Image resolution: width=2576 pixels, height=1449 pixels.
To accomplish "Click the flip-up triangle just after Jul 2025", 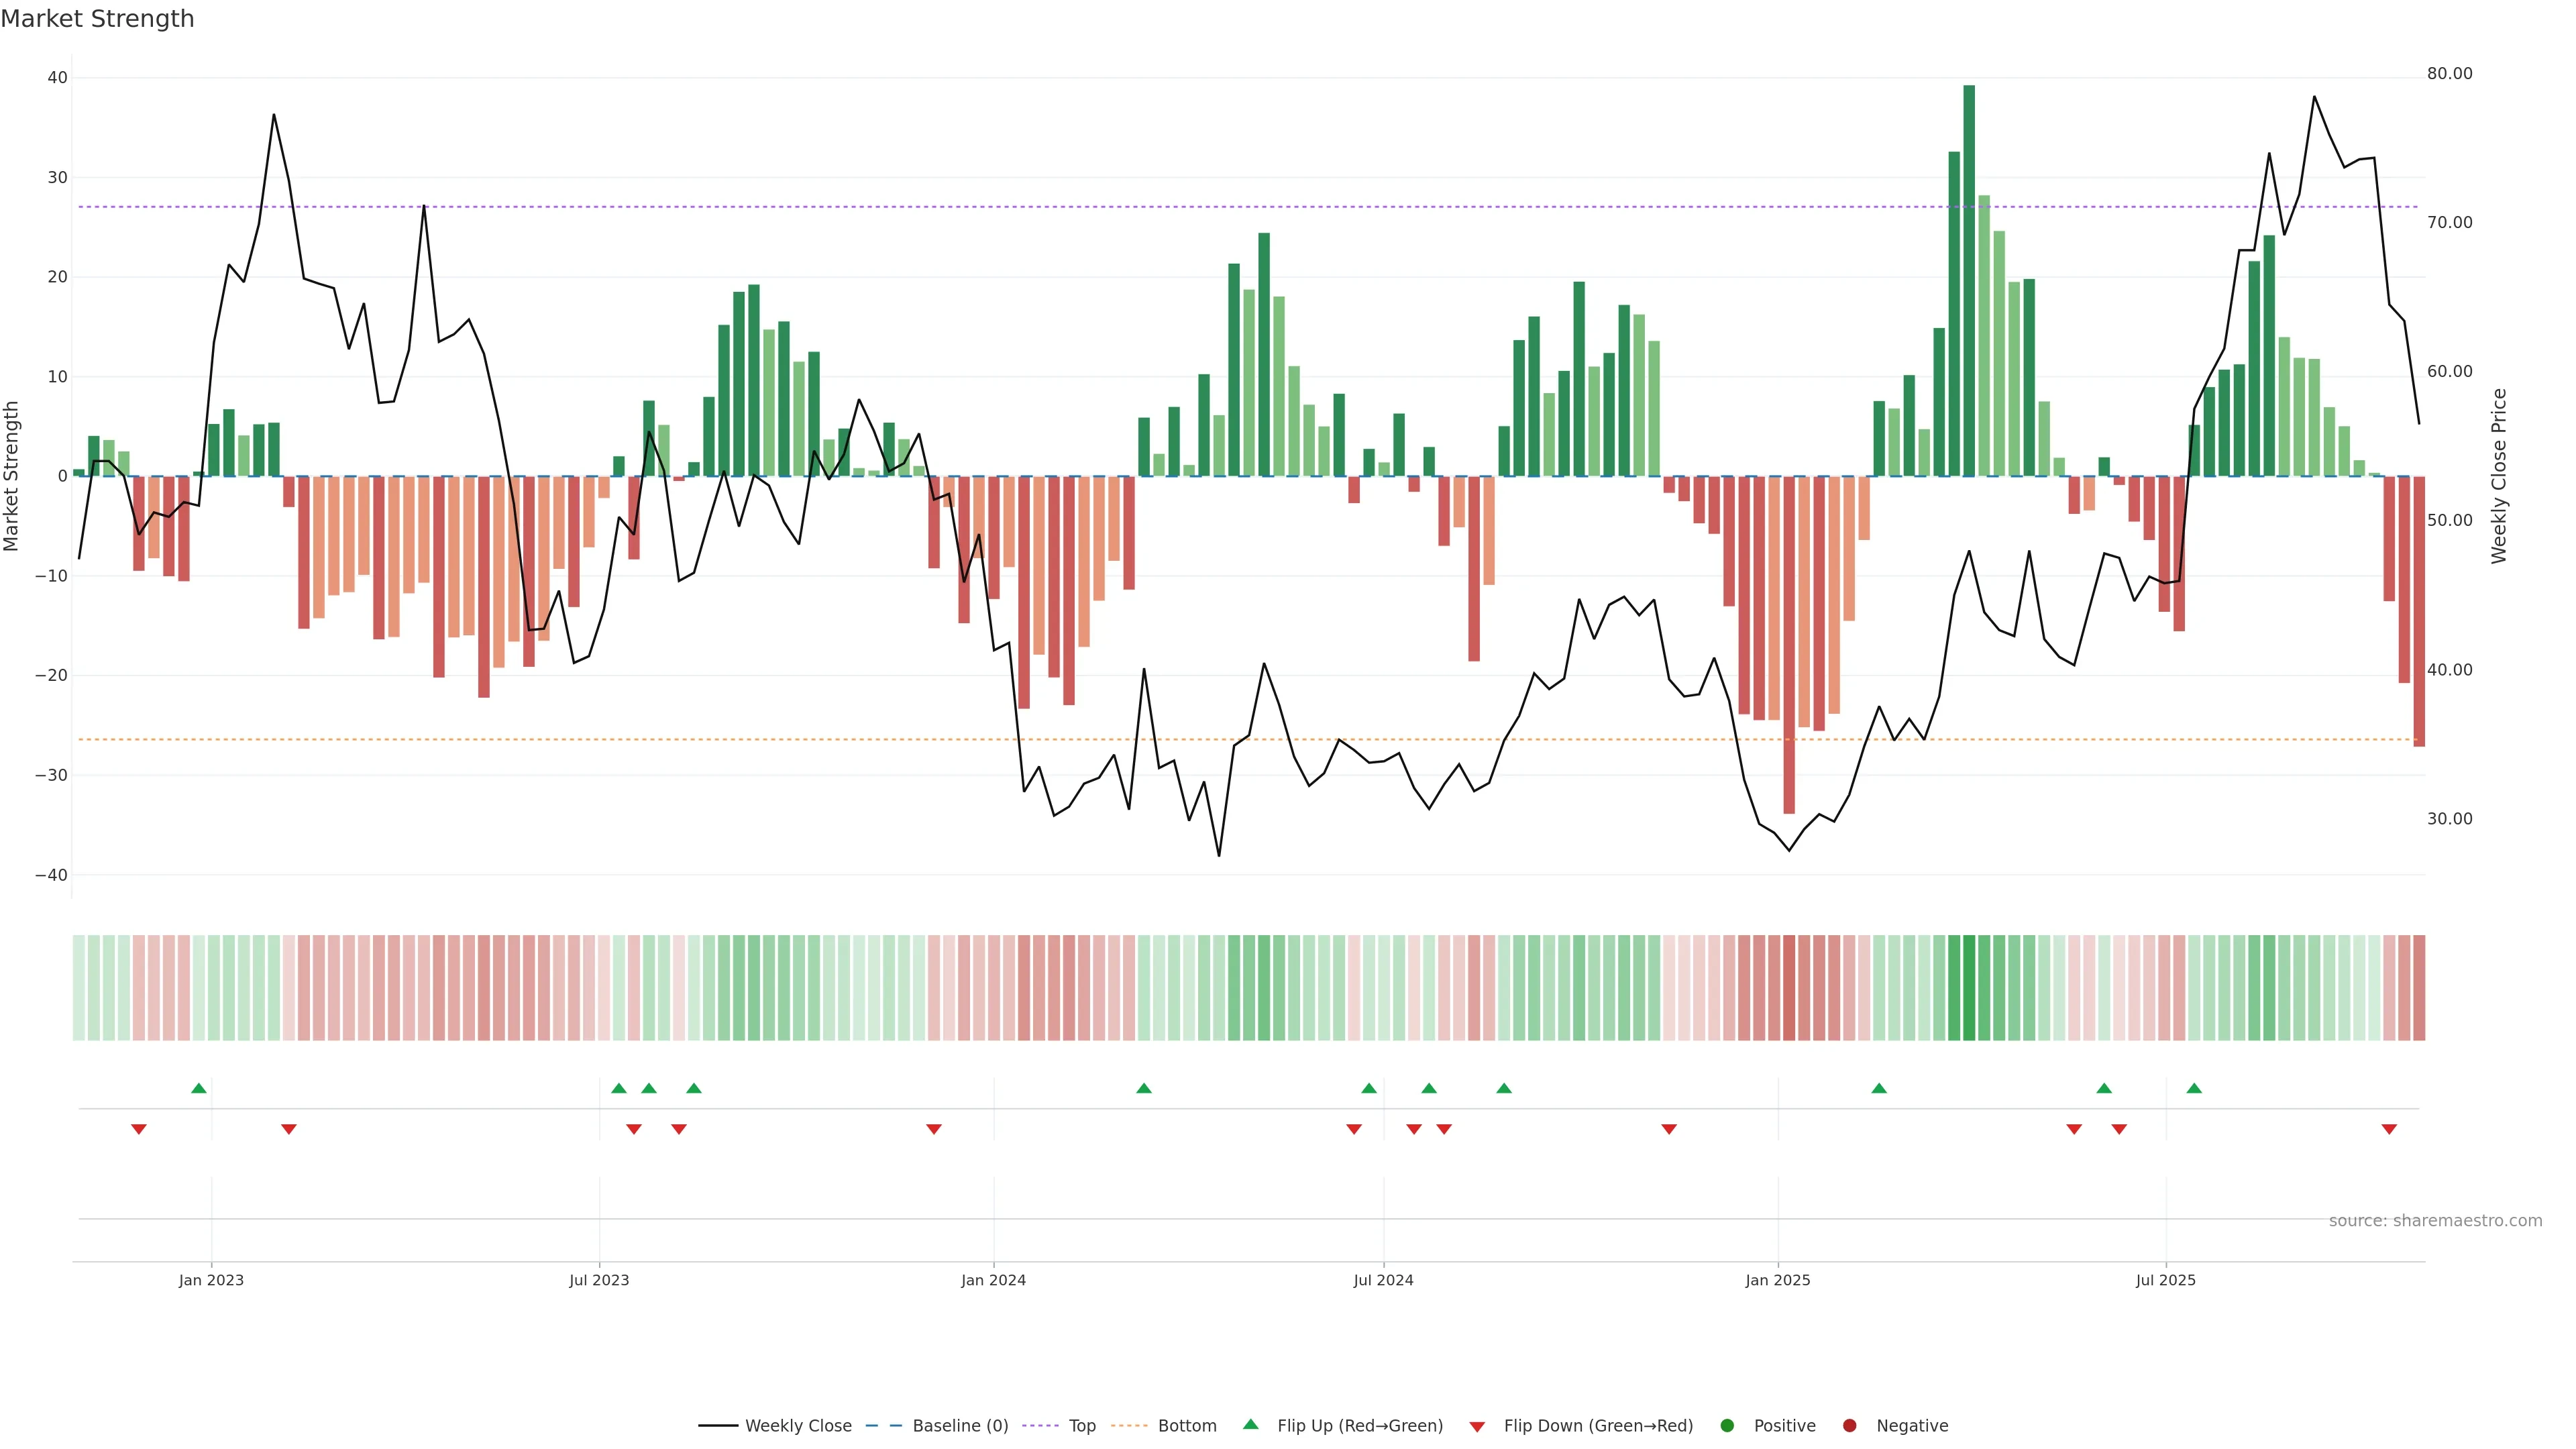I will tap(2194, 1088).
